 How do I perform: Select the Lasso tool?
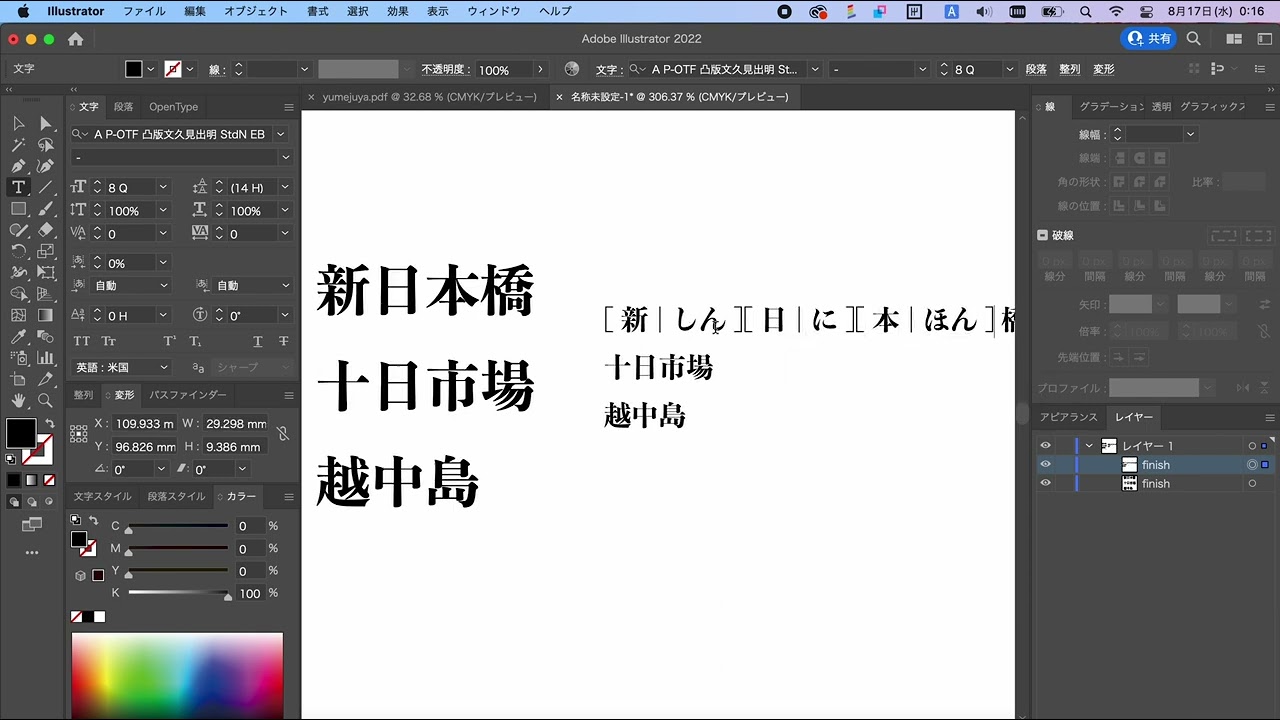click(x=45, y=145)
